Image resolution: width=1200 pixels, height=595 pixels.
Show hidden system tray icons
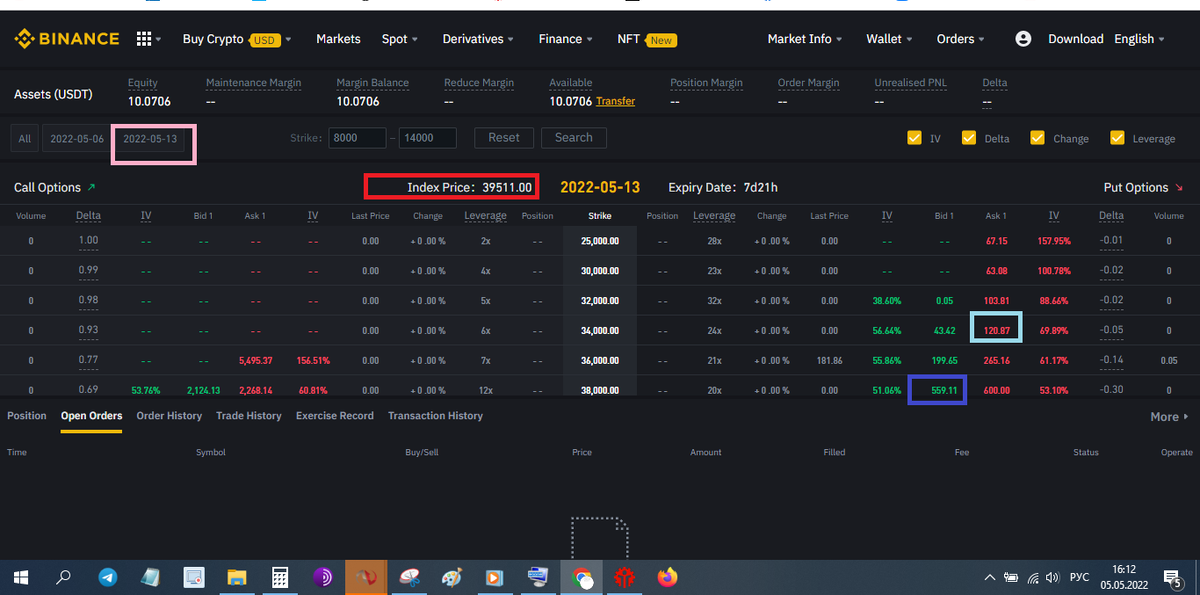990,577
